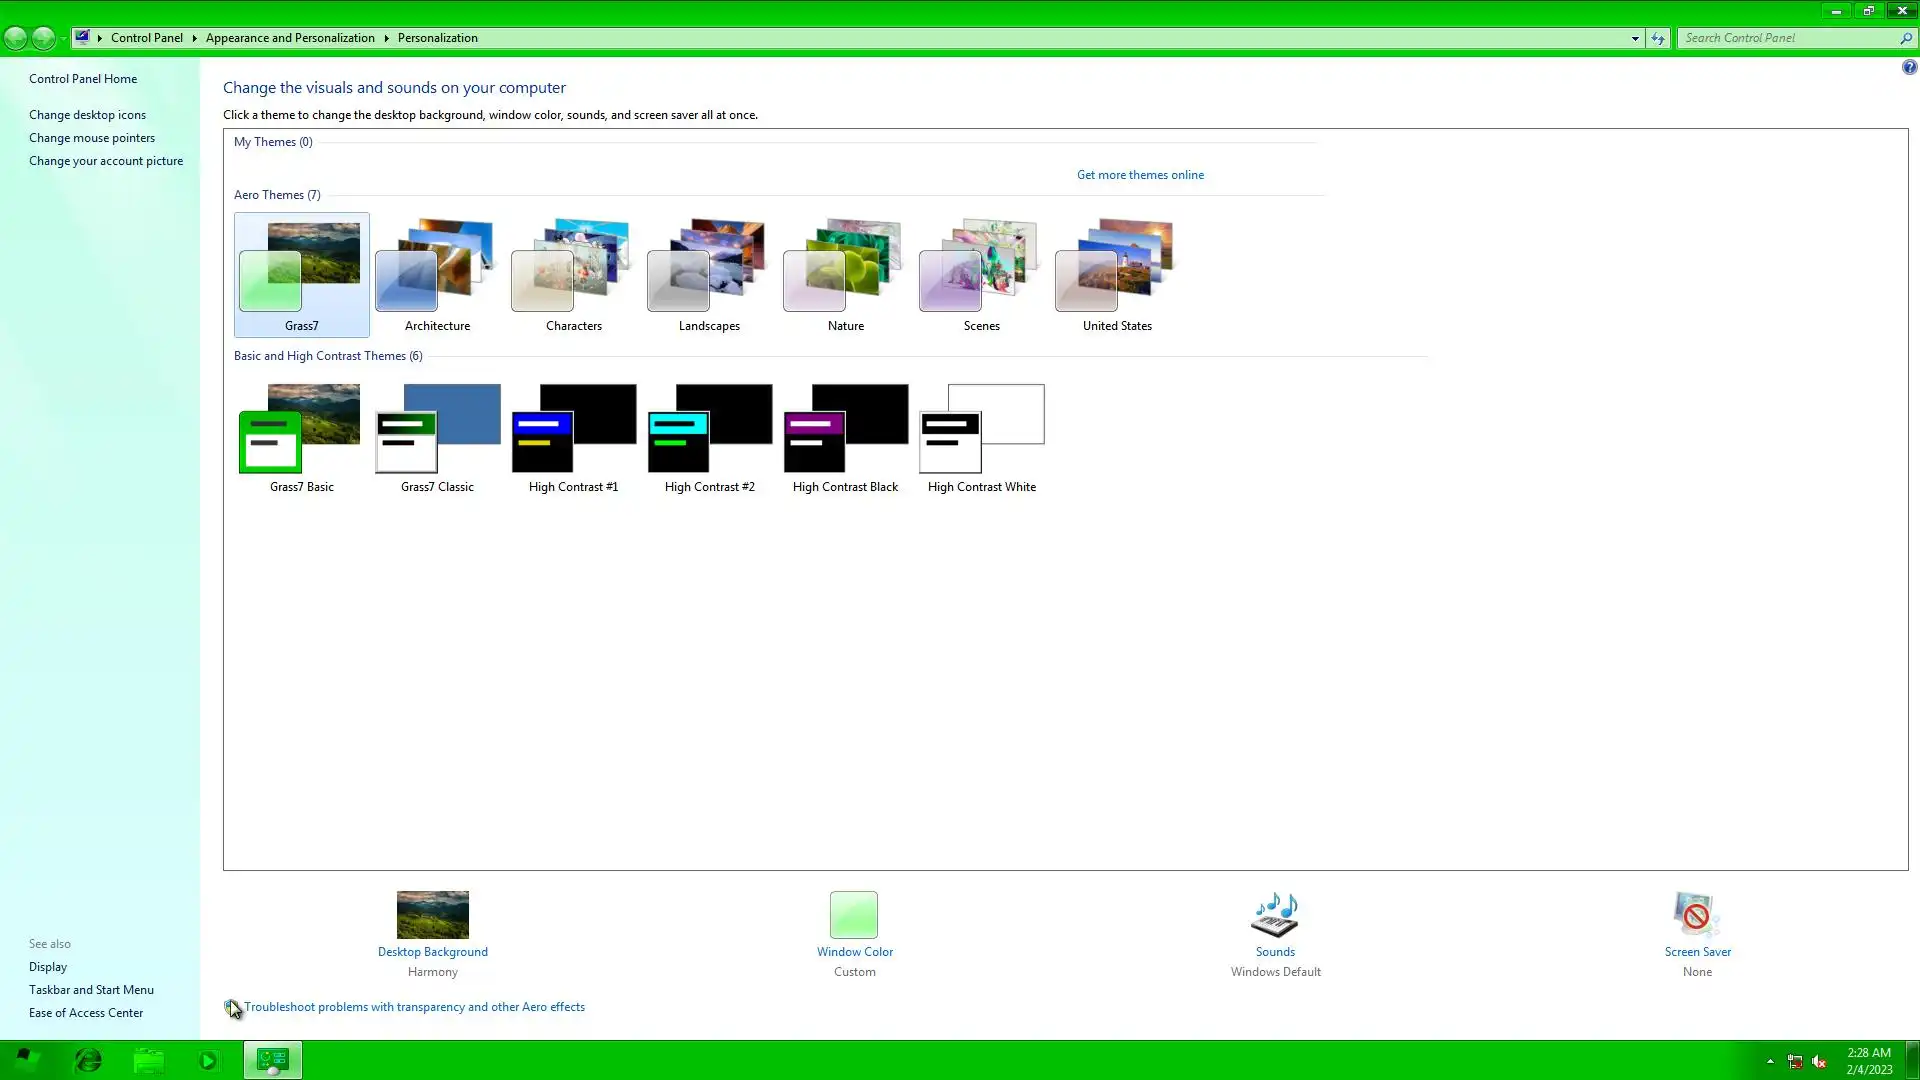1920x1080 pixels.
Task: Open the Screen Saver settings icon
Action: [x=1696, y=915]
